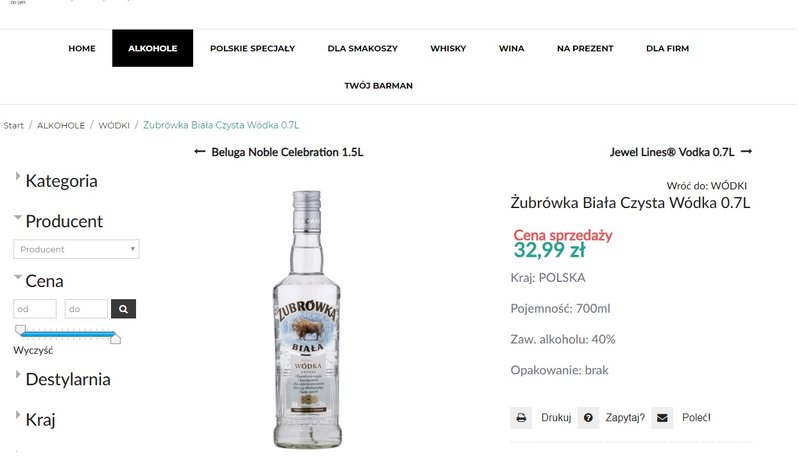Open the WHISKY menu item
This screenshot has height=470, width=799.
pos(448,48)
